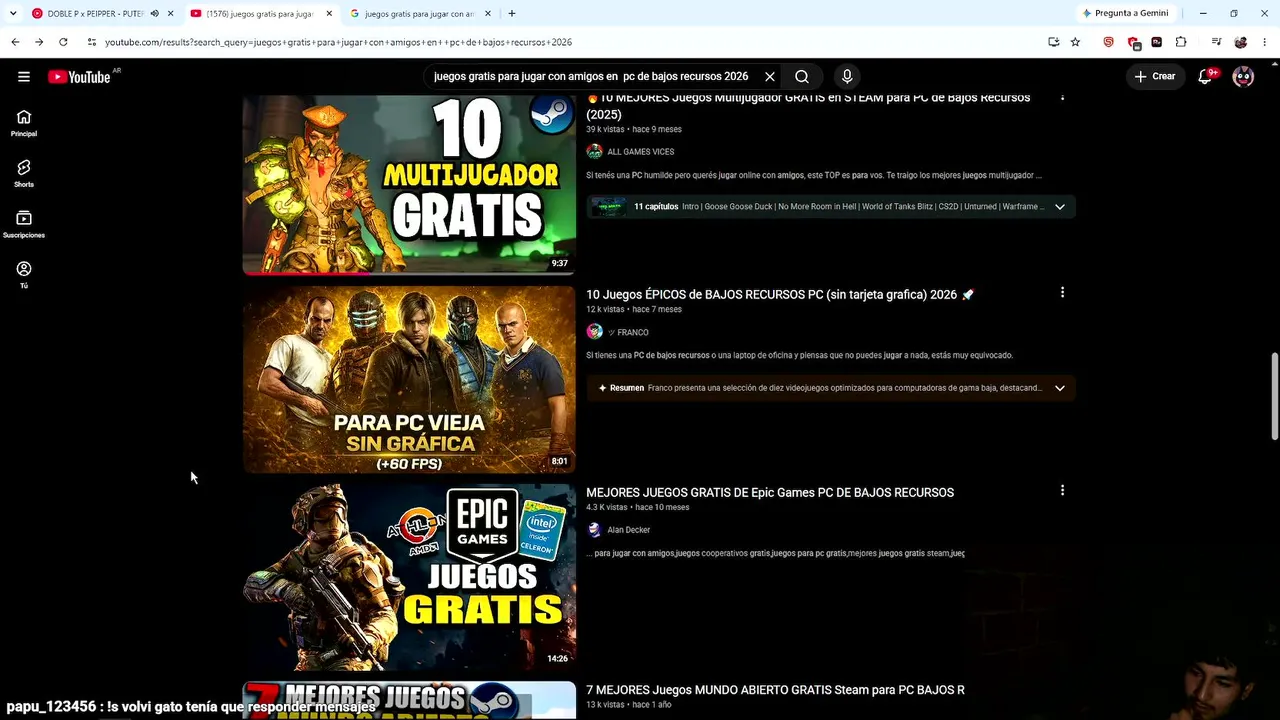Go to YouTube home via the logo
This screenshot has height=720, width=1280.
tap(79, 77)
